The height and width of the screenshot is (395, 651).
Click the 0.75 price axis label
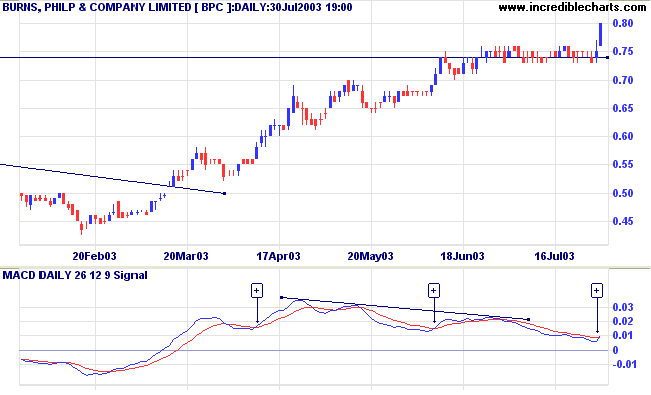click(x=623, y=52)
